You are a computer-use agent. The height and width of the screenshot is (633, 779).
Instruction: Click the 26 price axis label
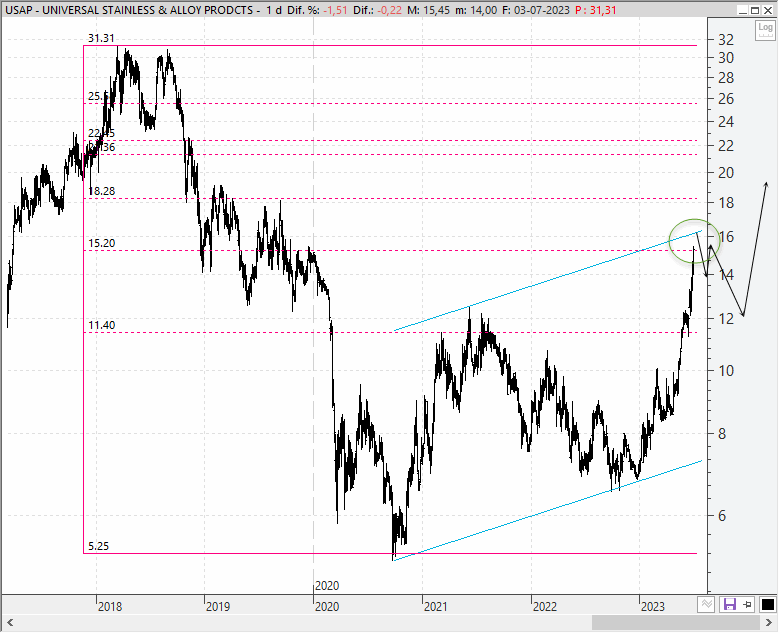coord(726,99)
